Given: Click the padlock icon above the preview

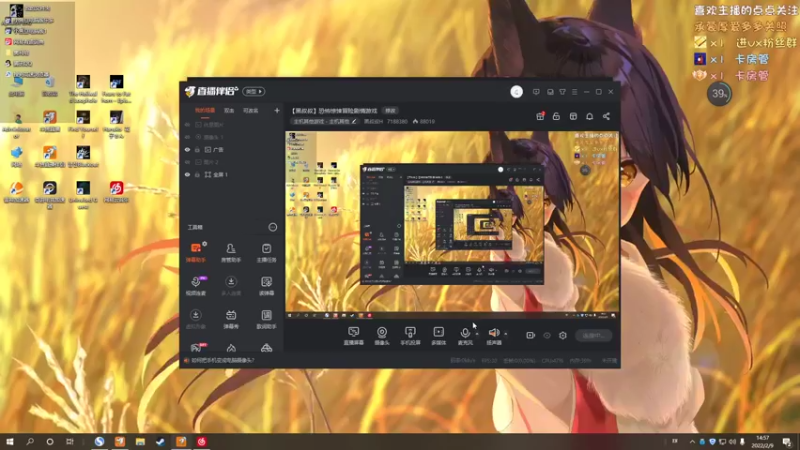Looking at the screenshot, I should 556,116.
